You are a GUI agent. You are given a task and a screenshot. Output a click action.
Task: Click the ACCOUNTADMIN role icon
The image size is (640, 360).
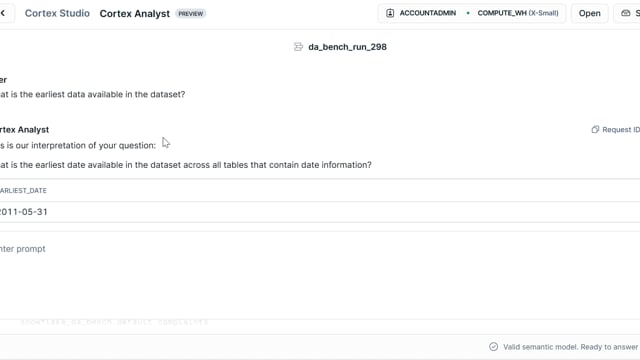[390, 13]
